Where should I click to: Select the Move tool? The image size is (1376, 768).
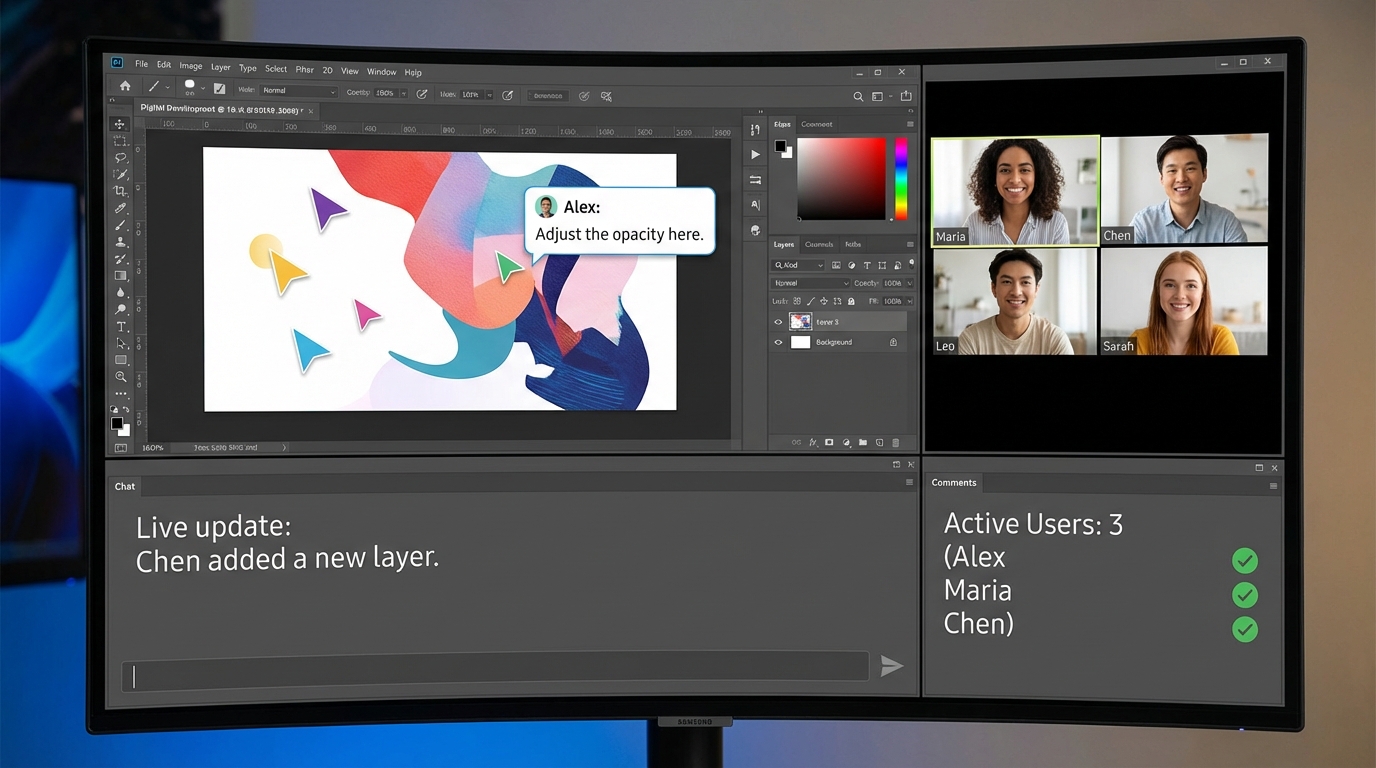(x=120, y=125)
